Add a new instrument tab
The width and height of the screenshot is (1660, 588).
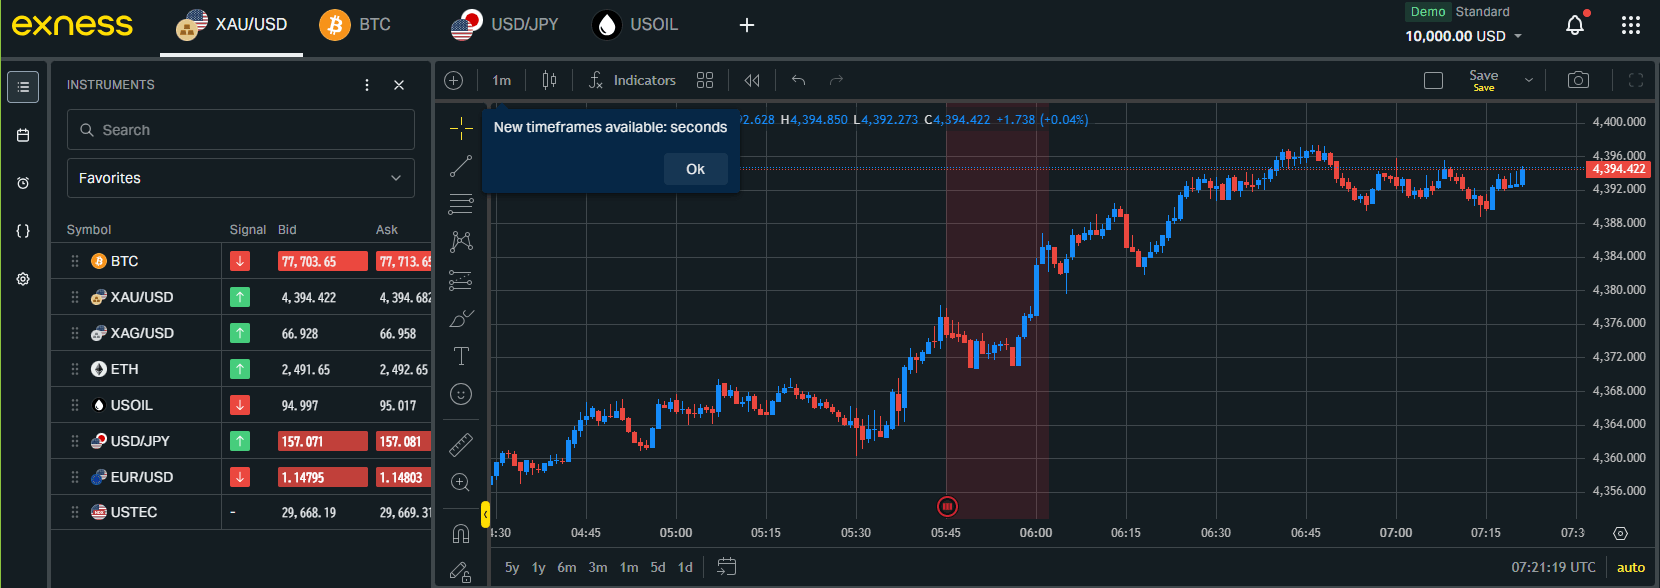[747, 25]
